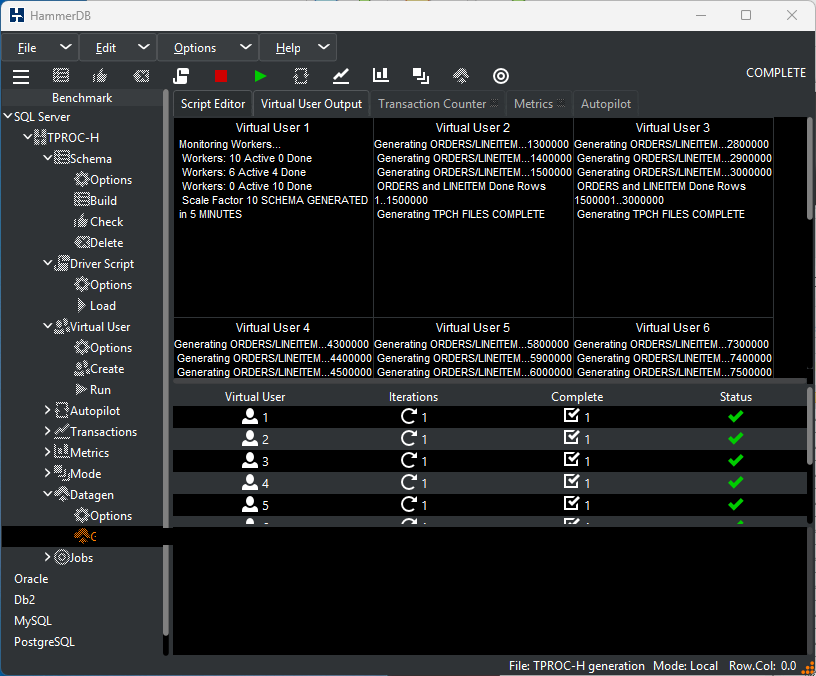Click the Autopilot toolbar icon
Viewport: 816px width, 676px height.
pyautogui.click(x=301, y=76)
